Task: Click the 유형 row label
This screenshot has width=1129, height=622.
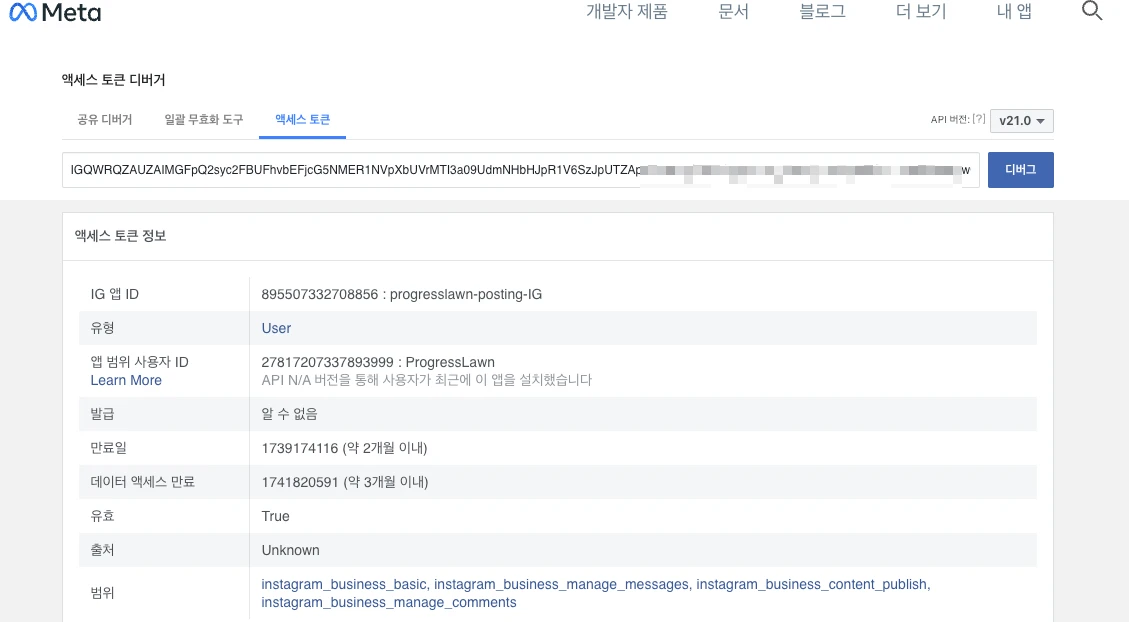Action: click(102, 328)
